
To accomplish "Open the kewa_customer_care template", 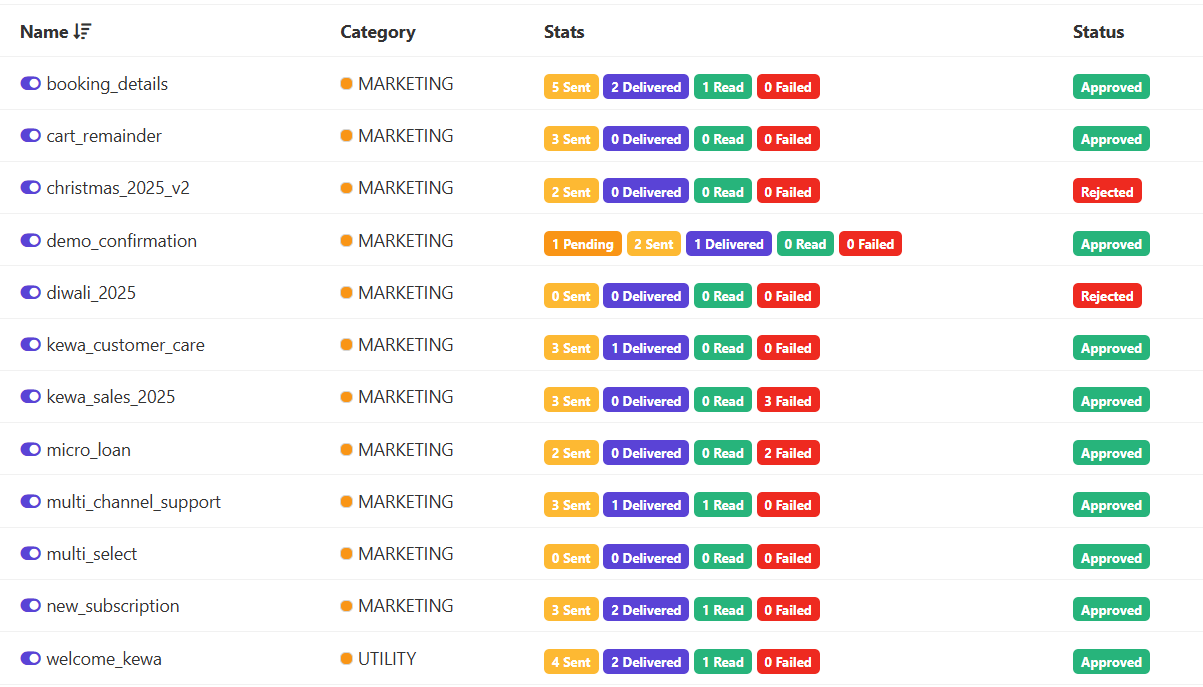I will 125,345.
